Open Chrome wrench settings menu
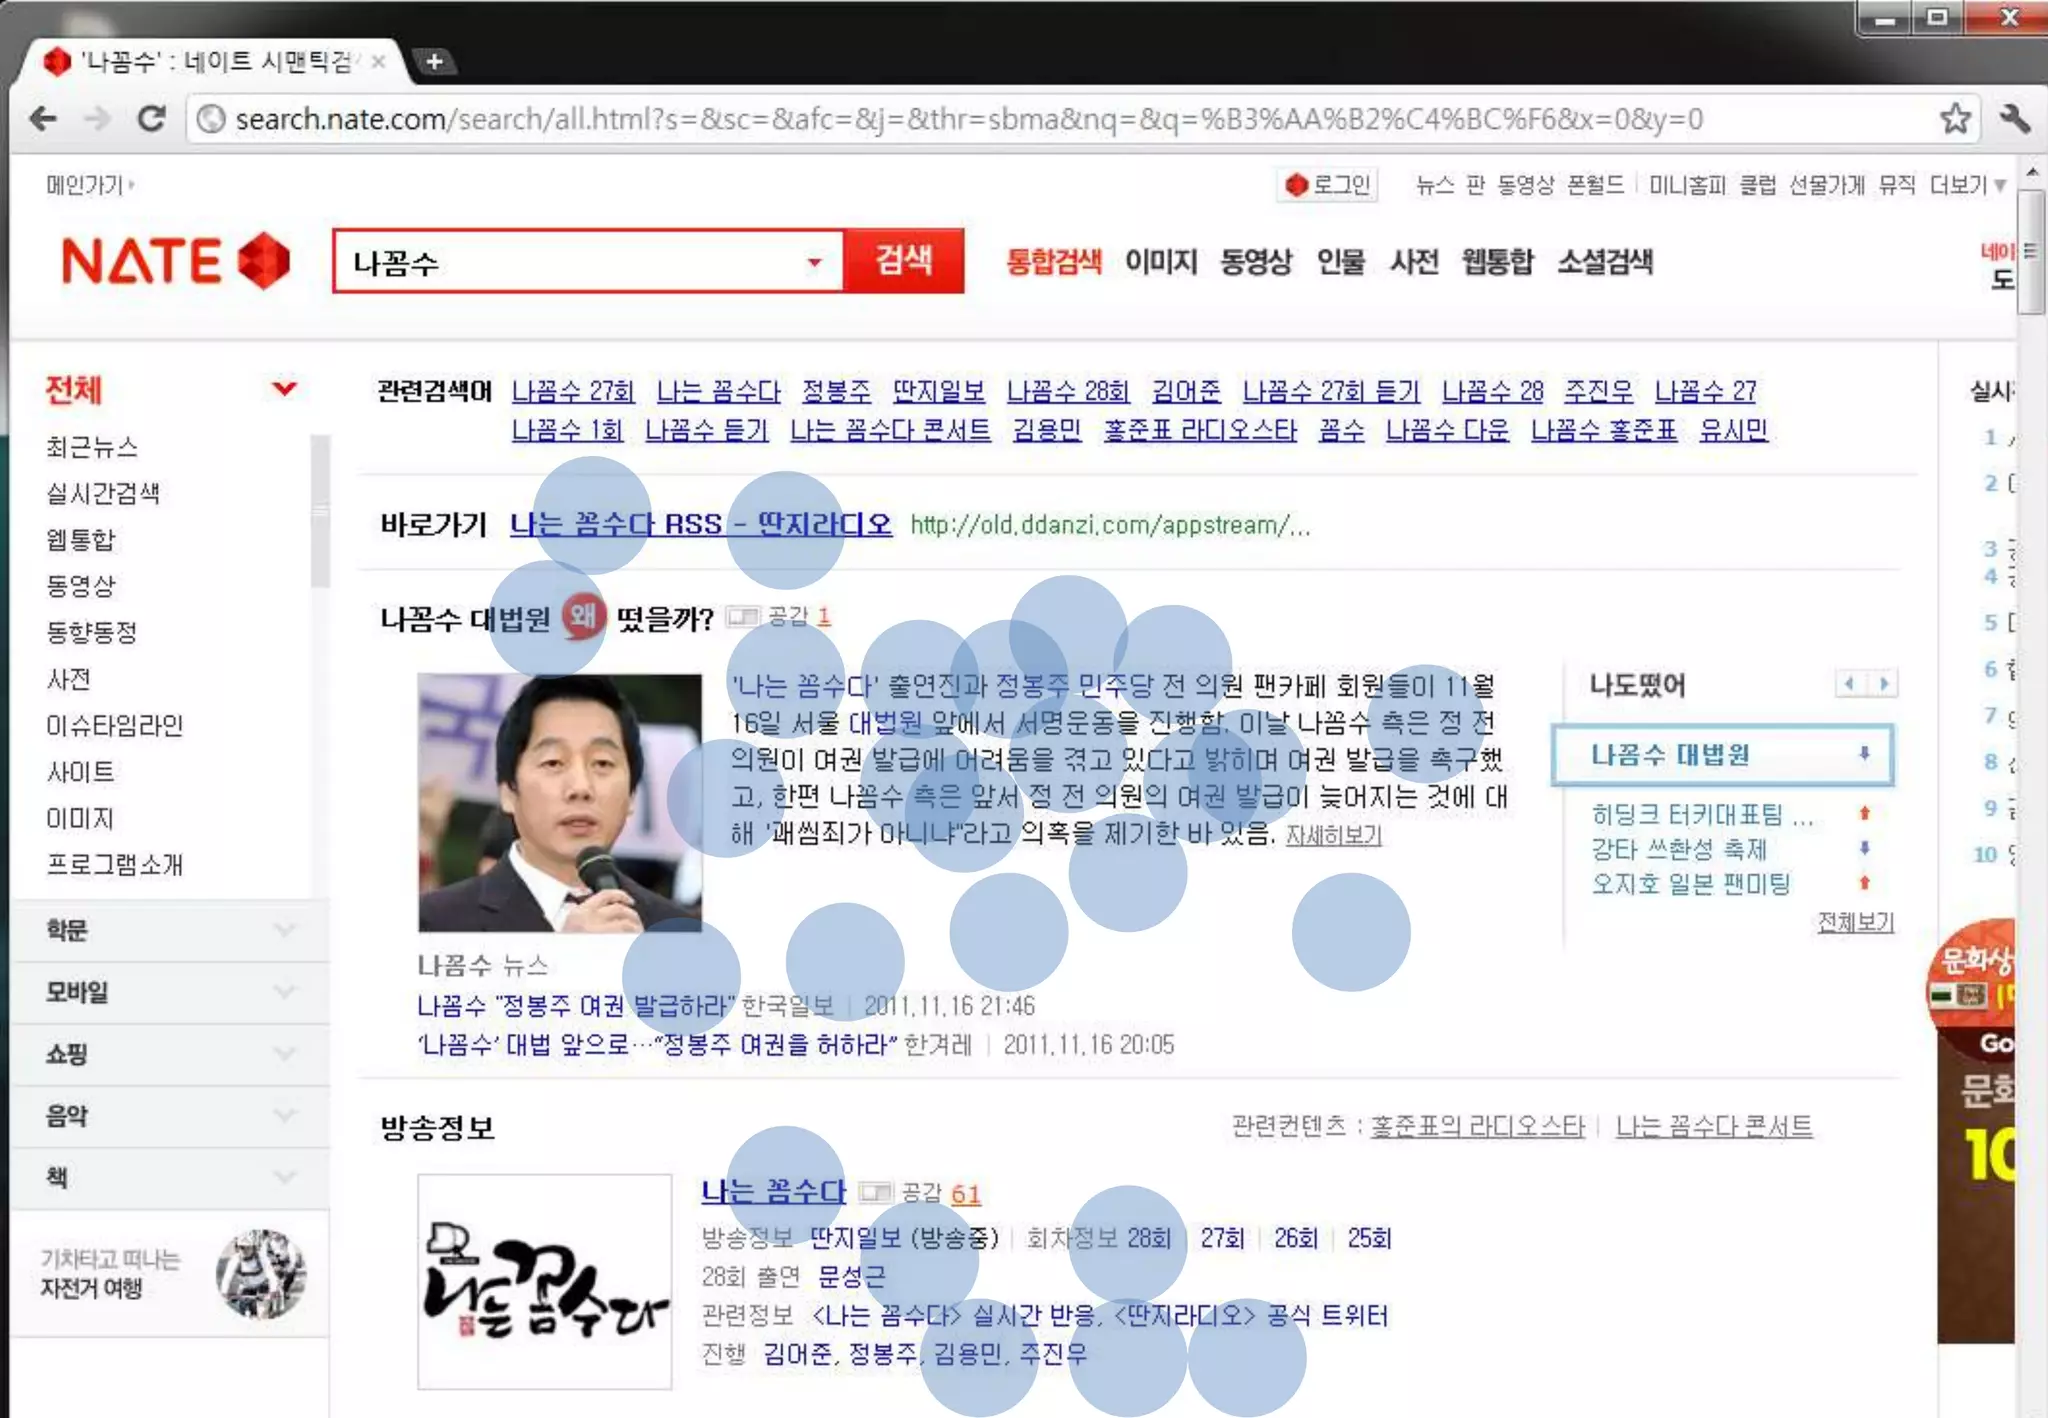 [x=2014, y=119]
